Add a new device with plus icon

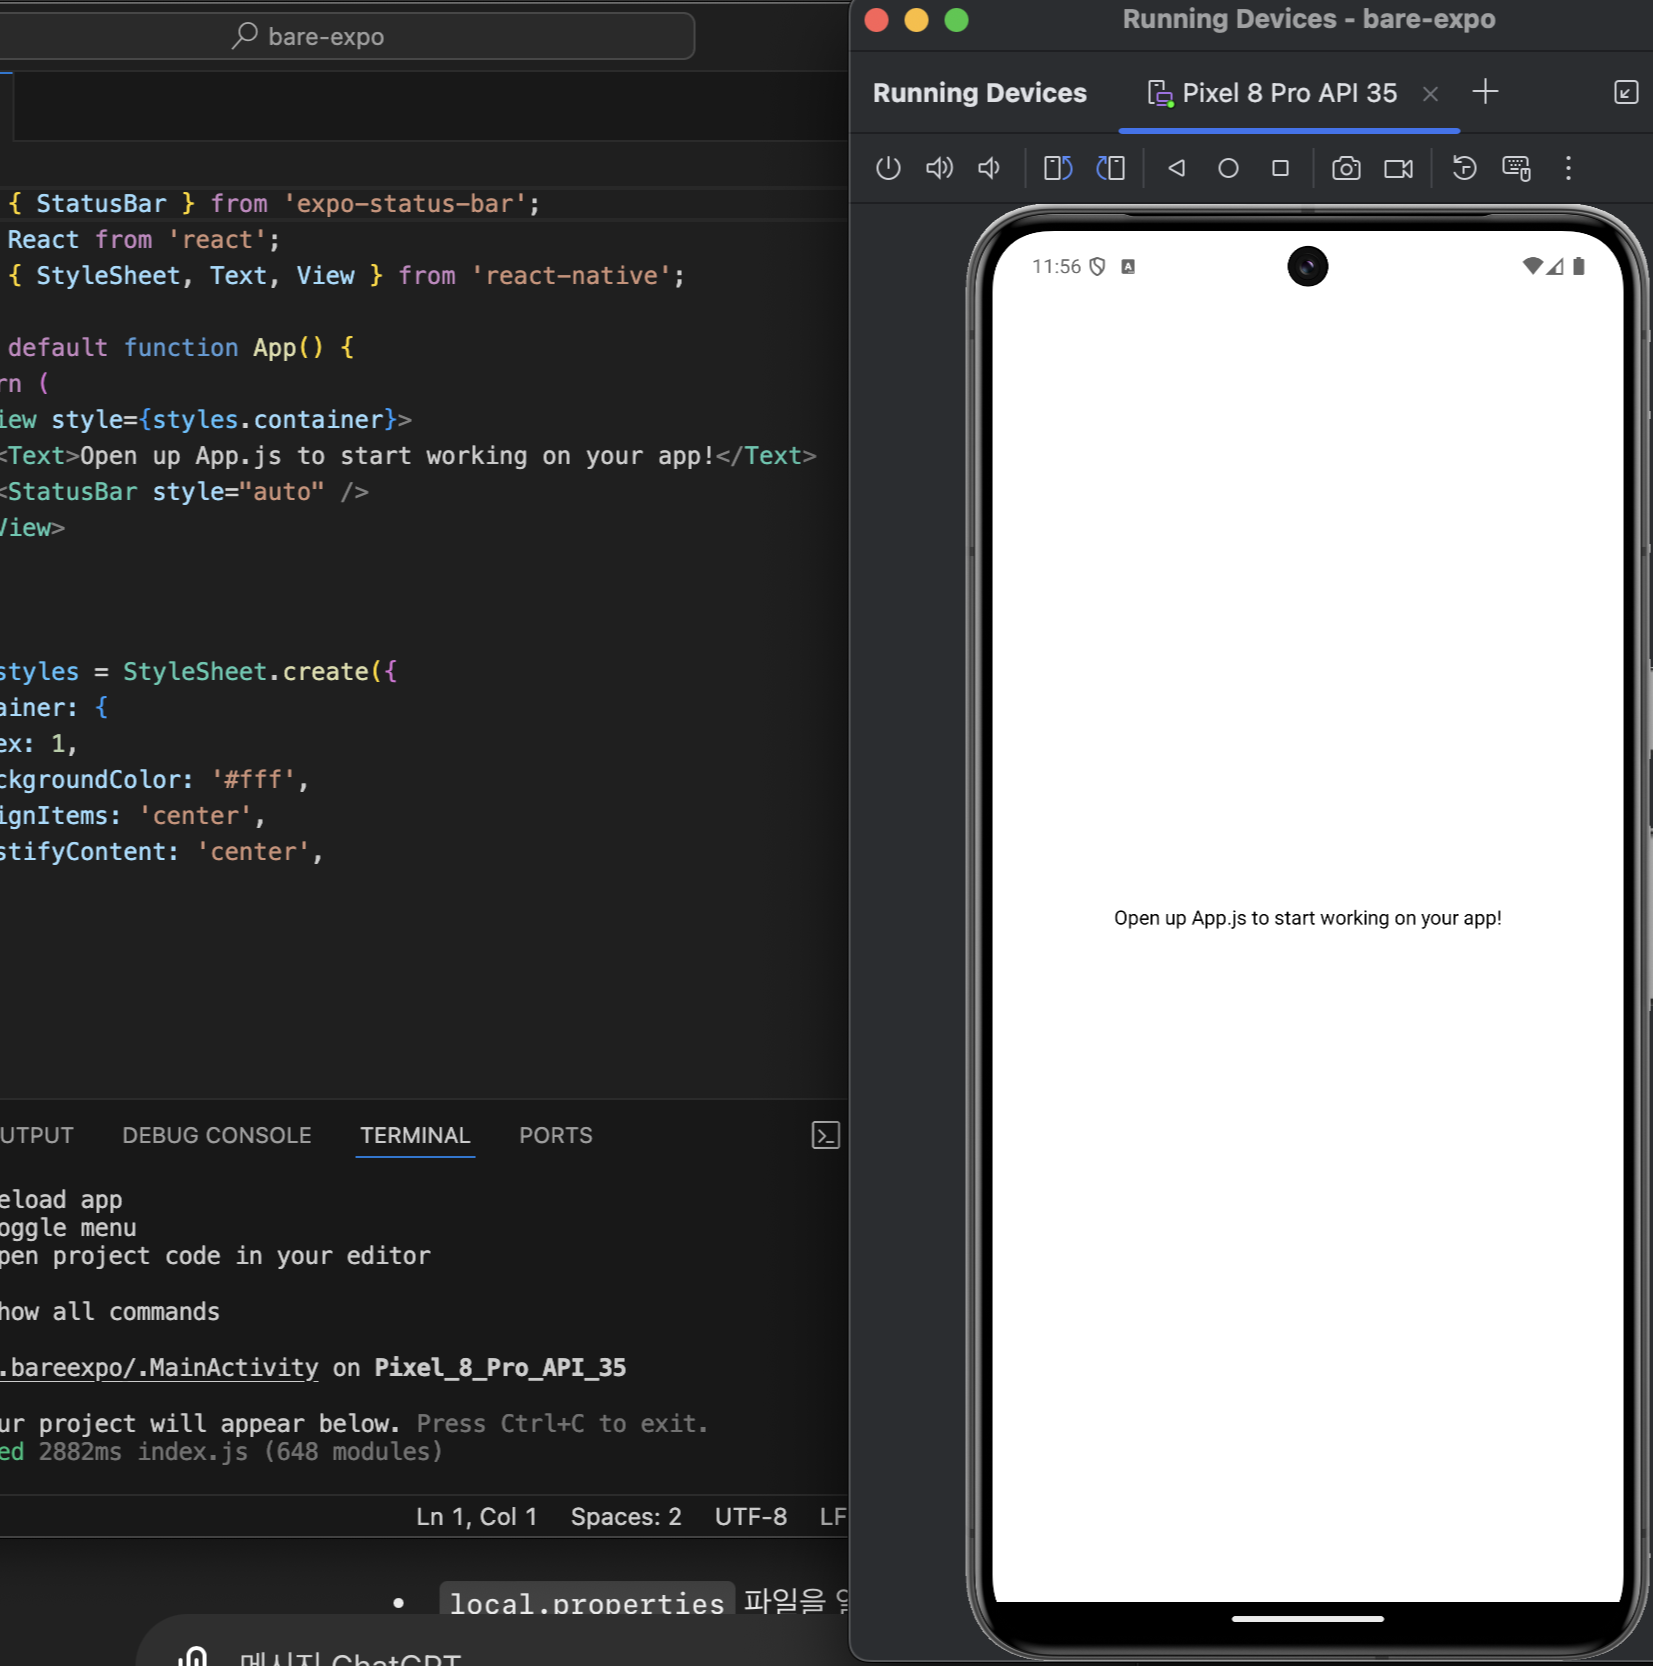coord(1485,92)
